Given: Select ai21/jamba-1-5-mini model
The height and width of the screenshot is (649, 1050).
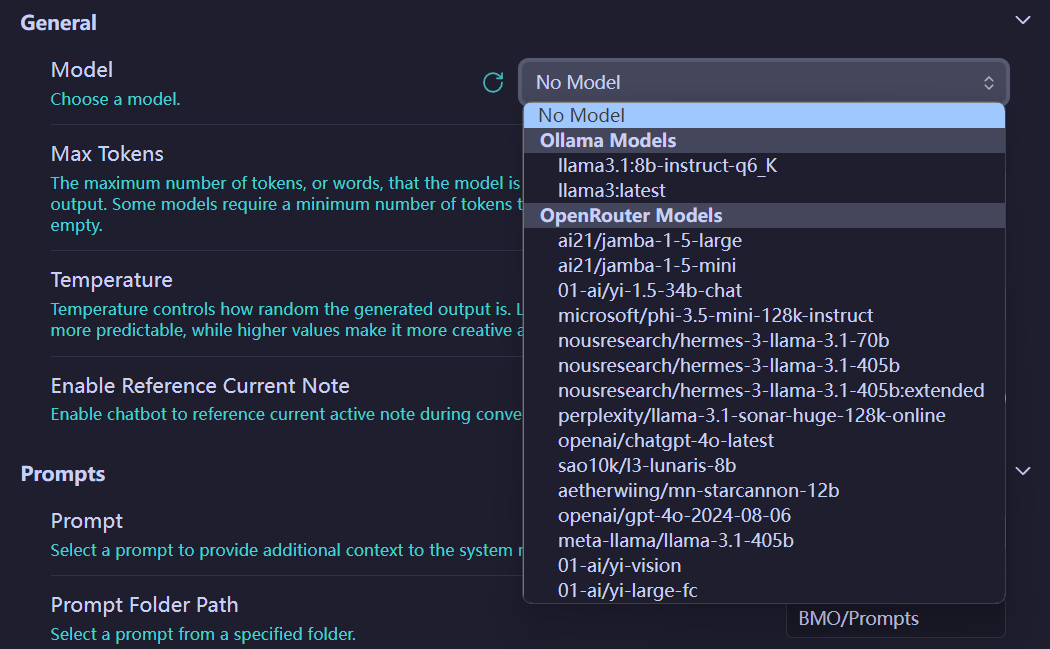Looking at the screenshot, I should point(647,265).
